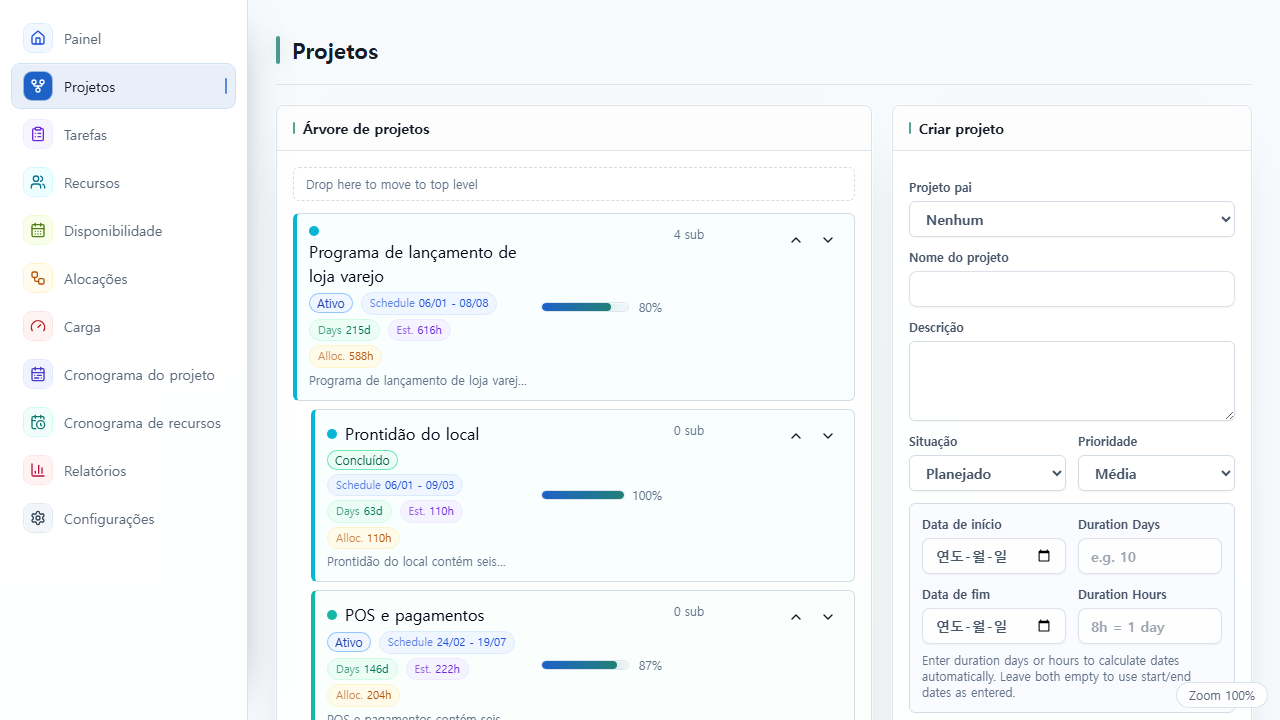Click the Cronograma do projeto icon
The width and height of the screenshot is (1280, 720).
point(38,375)
